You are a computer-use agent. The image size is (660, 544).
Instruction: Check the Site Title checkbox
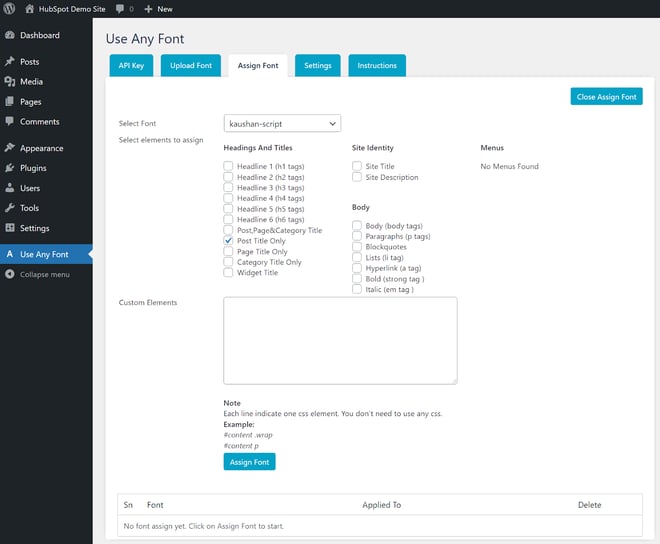click(357, 167)
